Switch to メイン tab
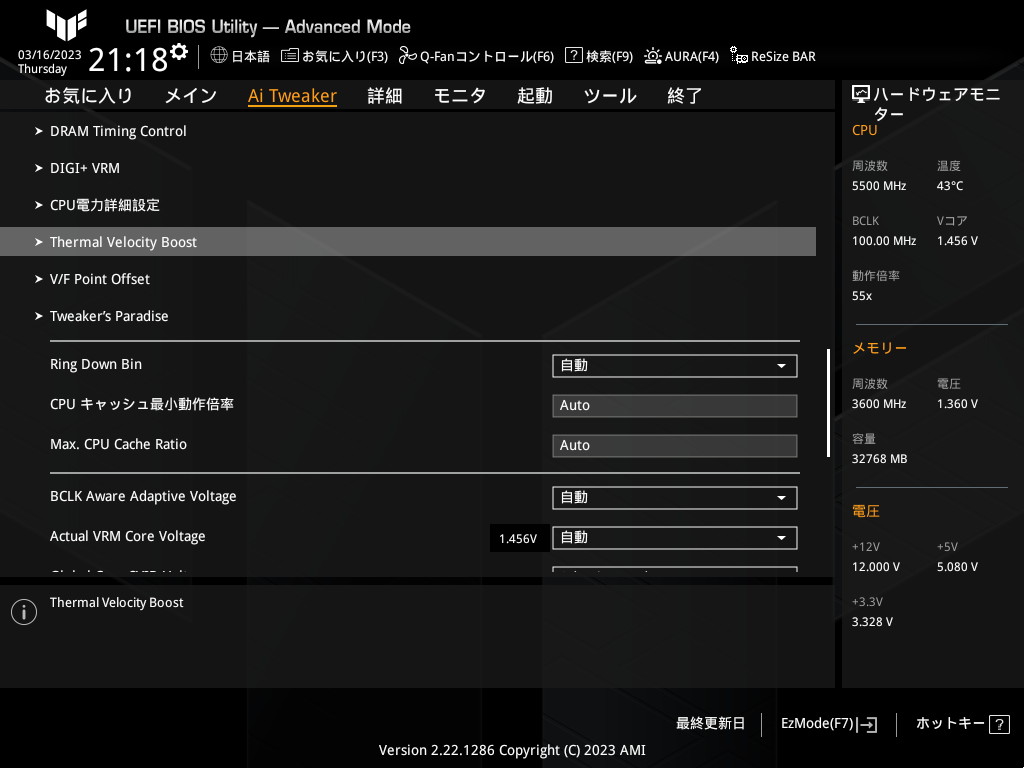This screenshot has height=768, width=1024. tap(191, 96)
